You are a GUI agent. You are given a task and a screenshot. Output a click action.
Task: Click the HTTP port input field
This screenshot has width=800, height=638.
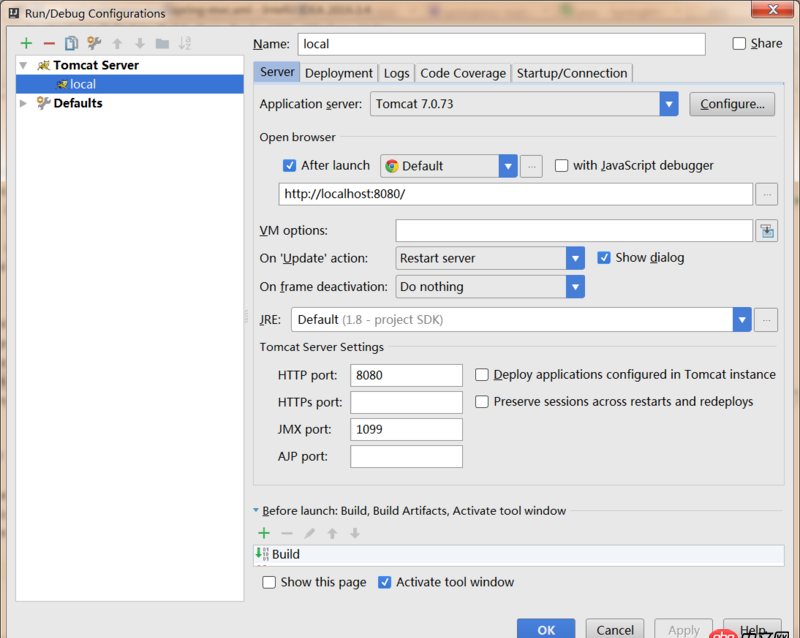405,374
